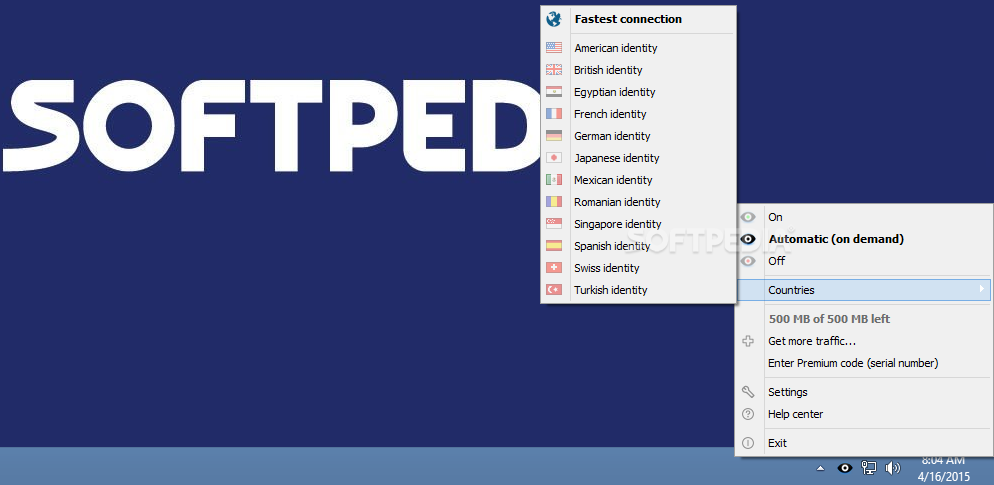
Task: Click the Mexican flag icon
Action: pyautogui.click(x=553, y=180)
